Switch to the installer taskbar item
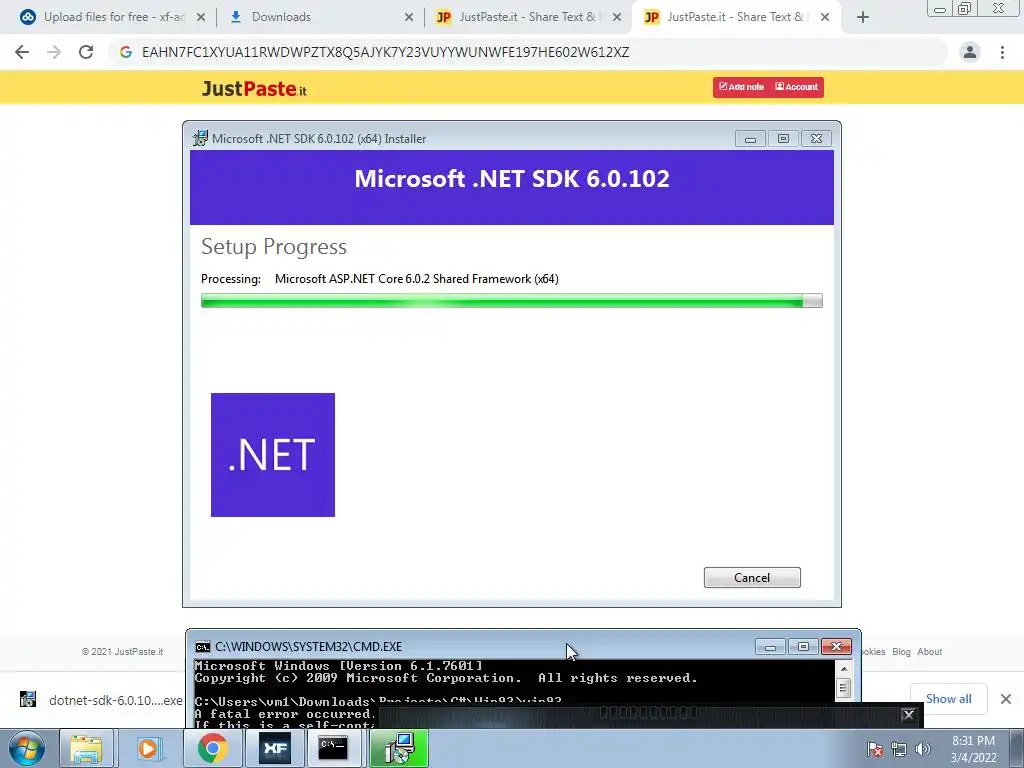The width and height of the screenshot is (1024, 768). click(400, 748)
